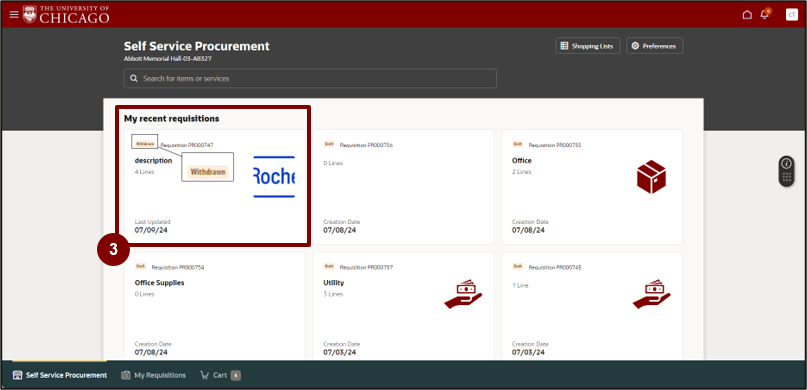Open the hamburger navigation menu

point(14,14)
